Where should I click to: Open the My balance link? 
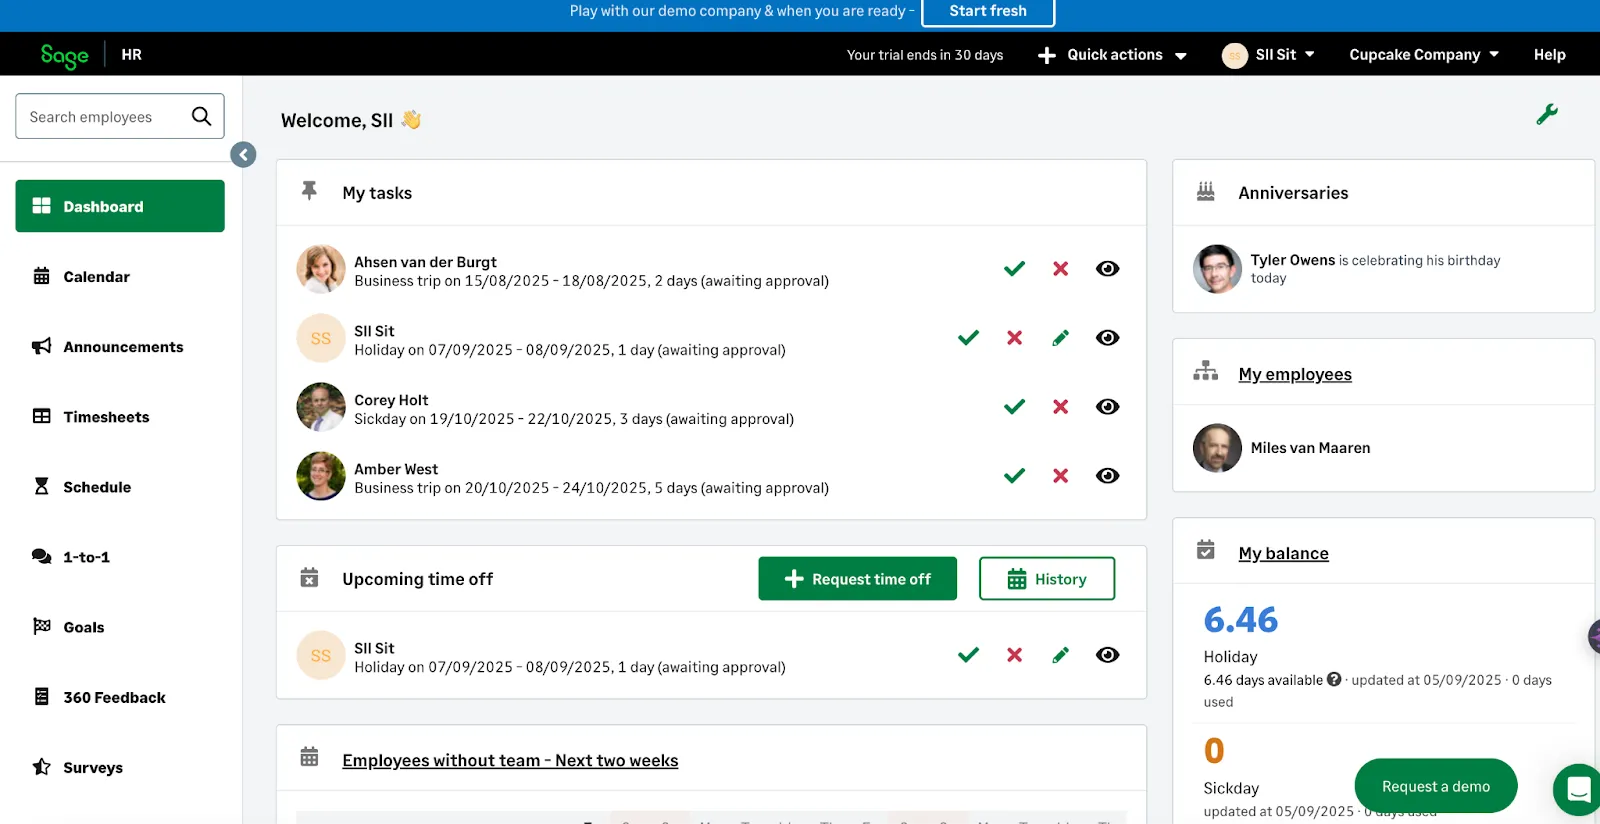point(1283,553)
